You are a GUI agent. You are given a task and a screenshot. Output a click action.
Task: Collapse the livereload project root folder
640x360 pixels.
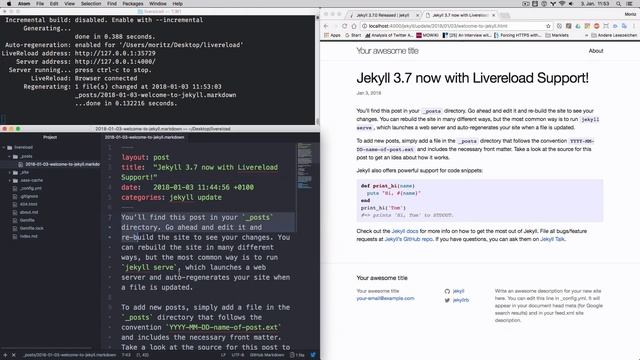tap(5, 147)
